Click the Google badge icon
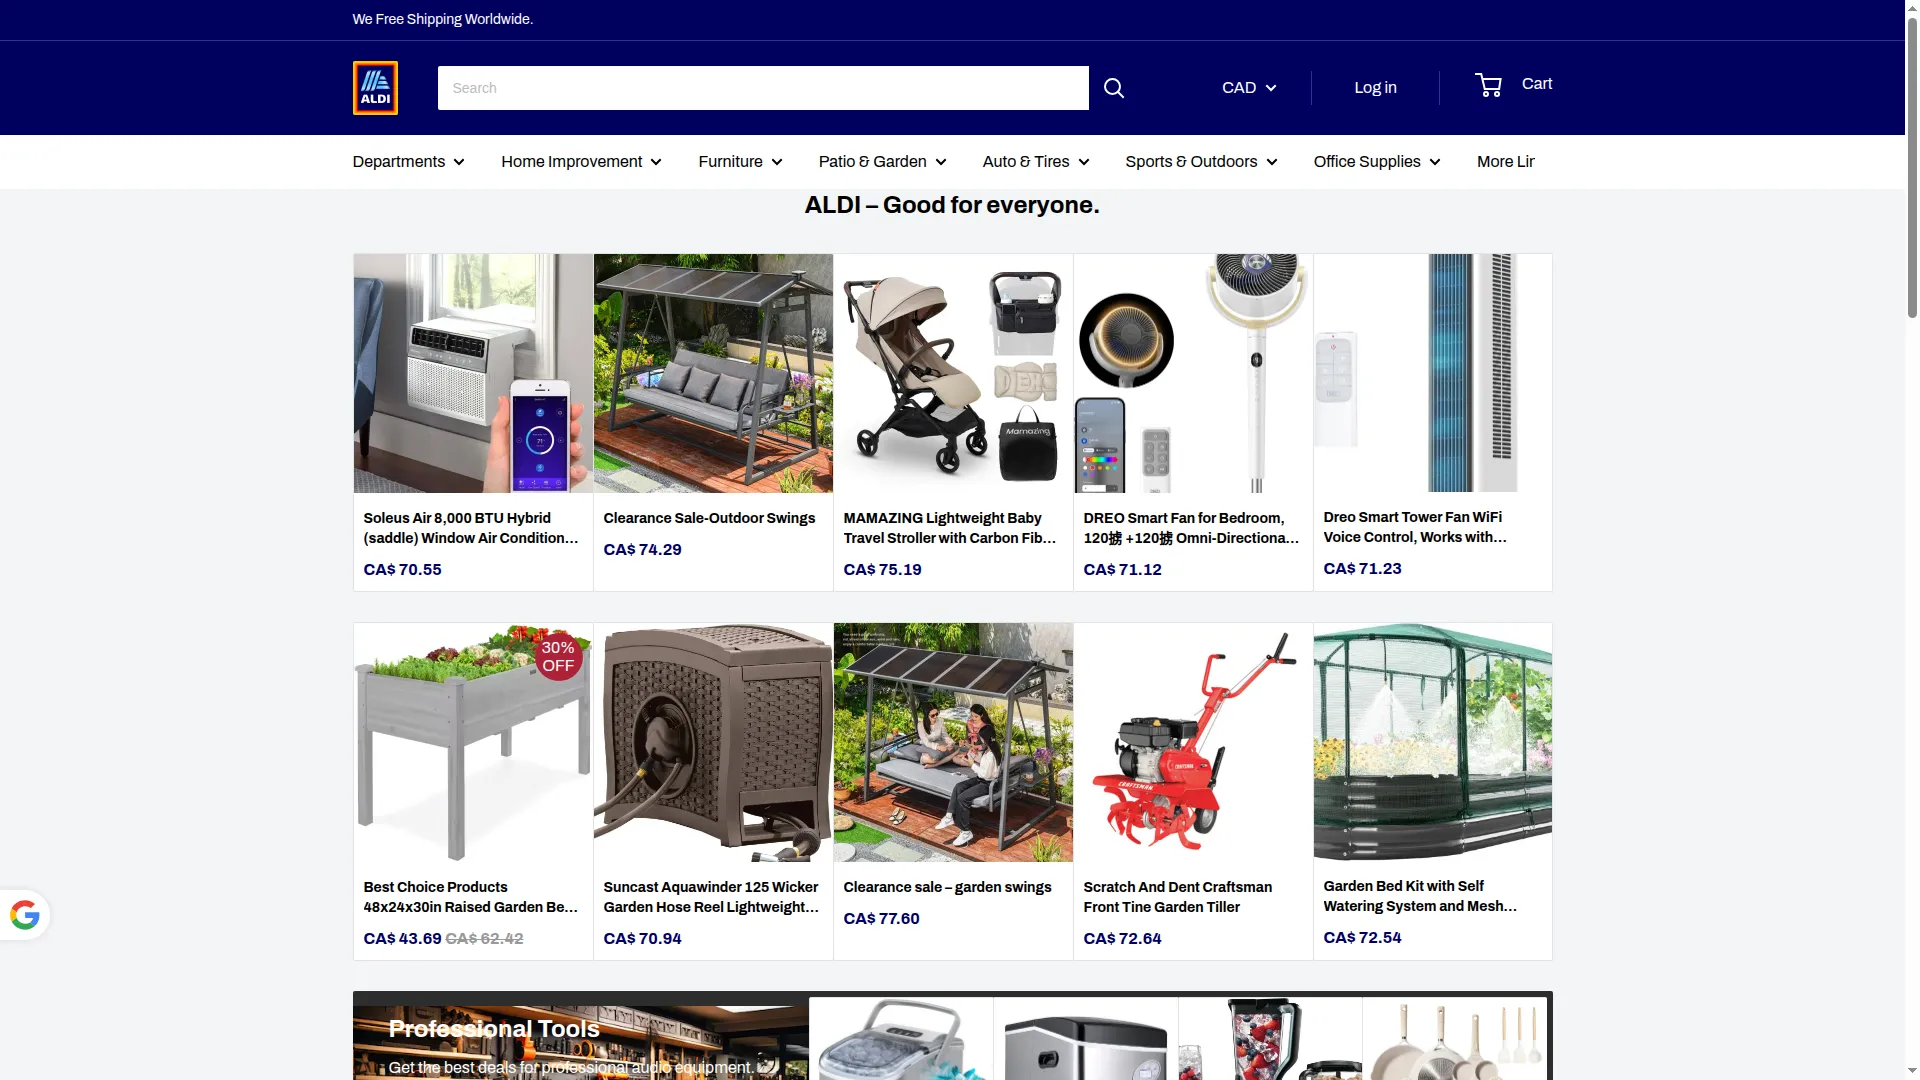Screen dimensions: 1920x1080 pos(25,915)
